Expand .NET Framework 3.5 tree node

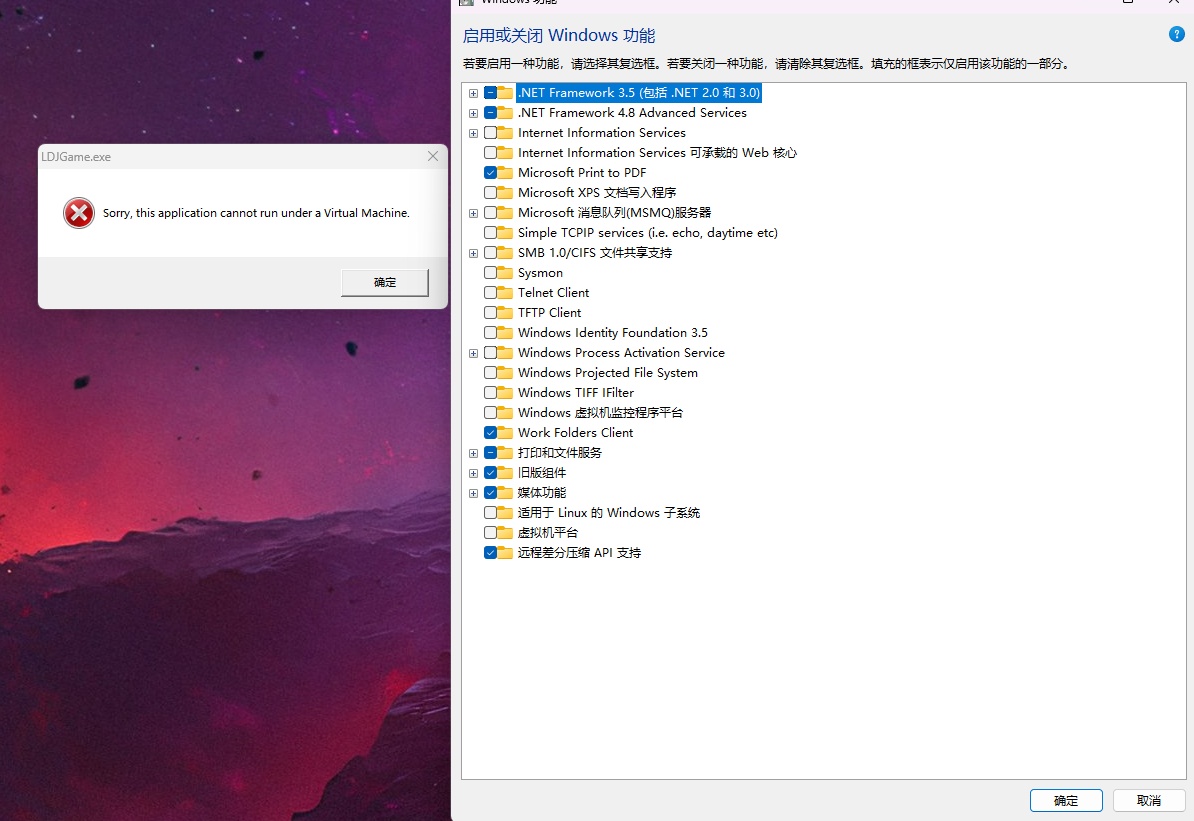coord(474,93)
